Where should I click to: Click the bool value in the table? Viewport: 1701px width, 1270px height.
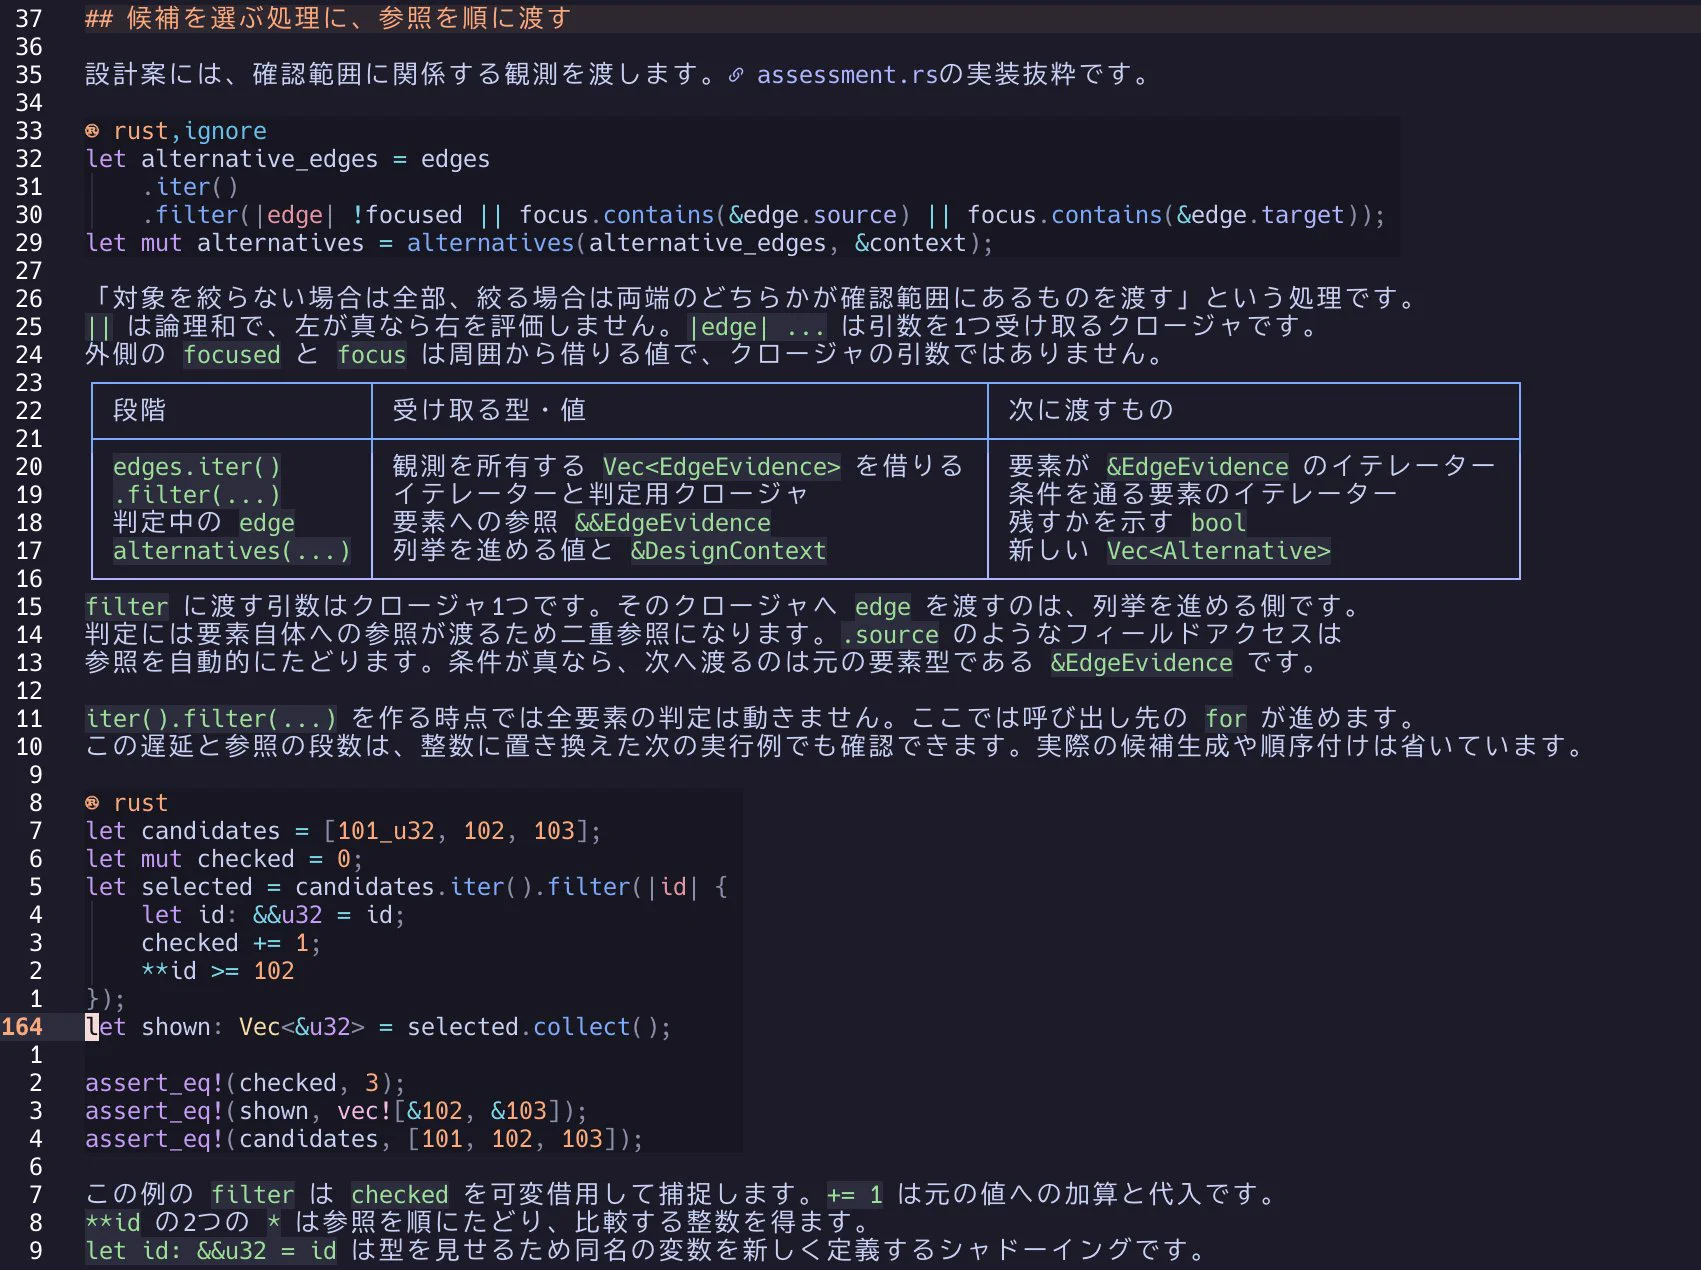click(1218, 523)
